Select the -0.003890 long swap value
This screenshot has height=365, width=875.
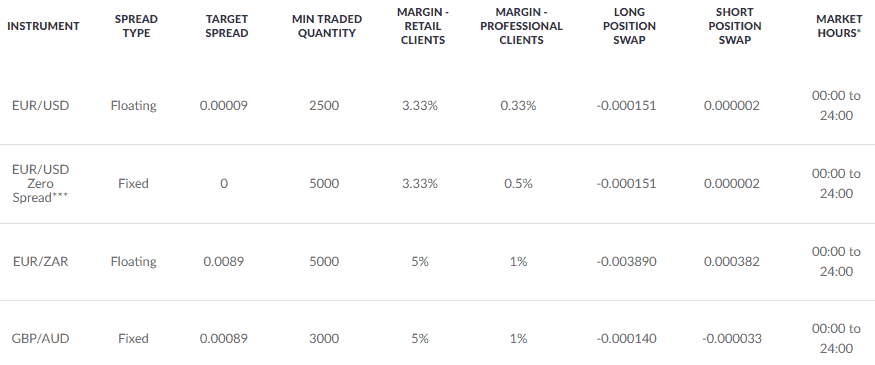pos(626,261)
